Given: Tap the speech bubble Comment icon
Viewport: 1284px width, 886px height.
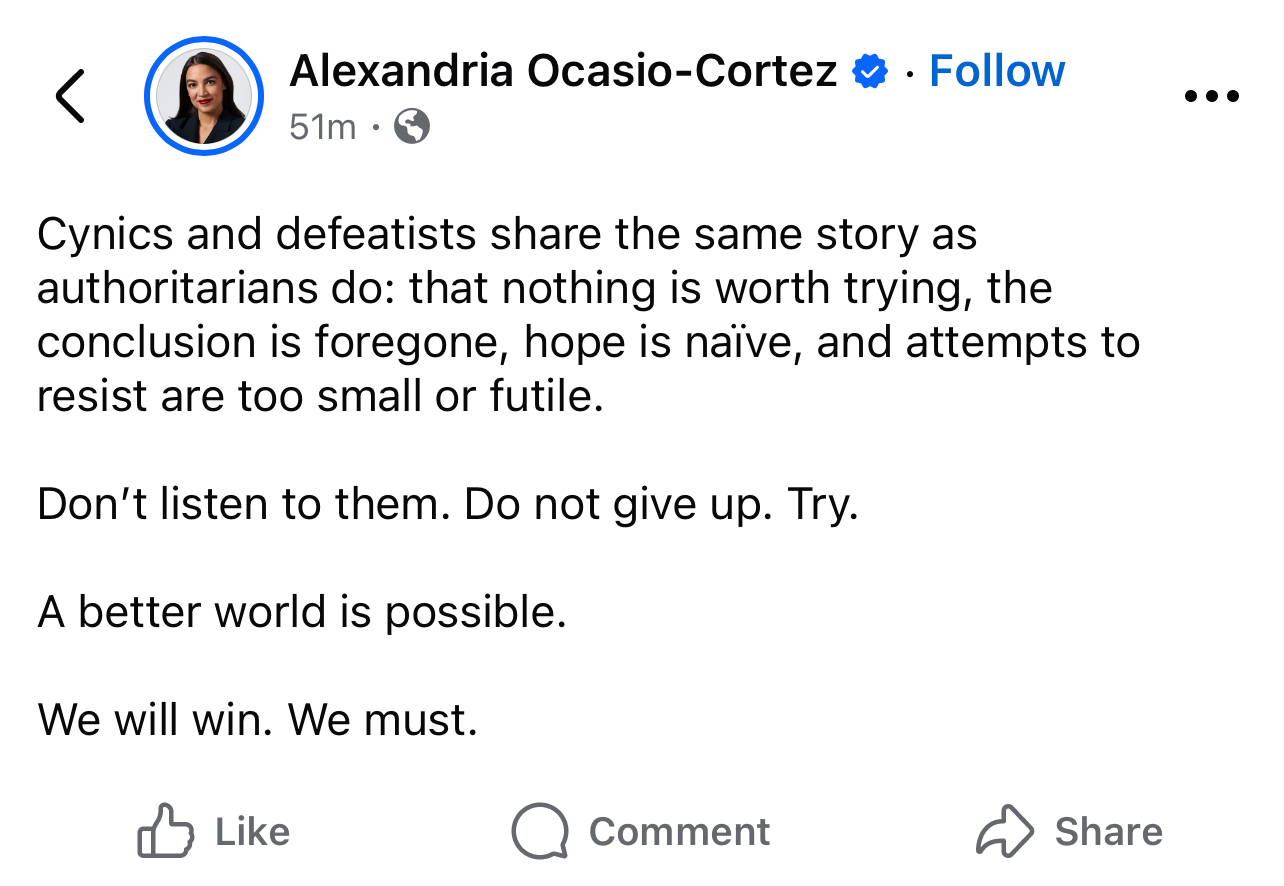Looking at the screenshot, I should [540, 831].
